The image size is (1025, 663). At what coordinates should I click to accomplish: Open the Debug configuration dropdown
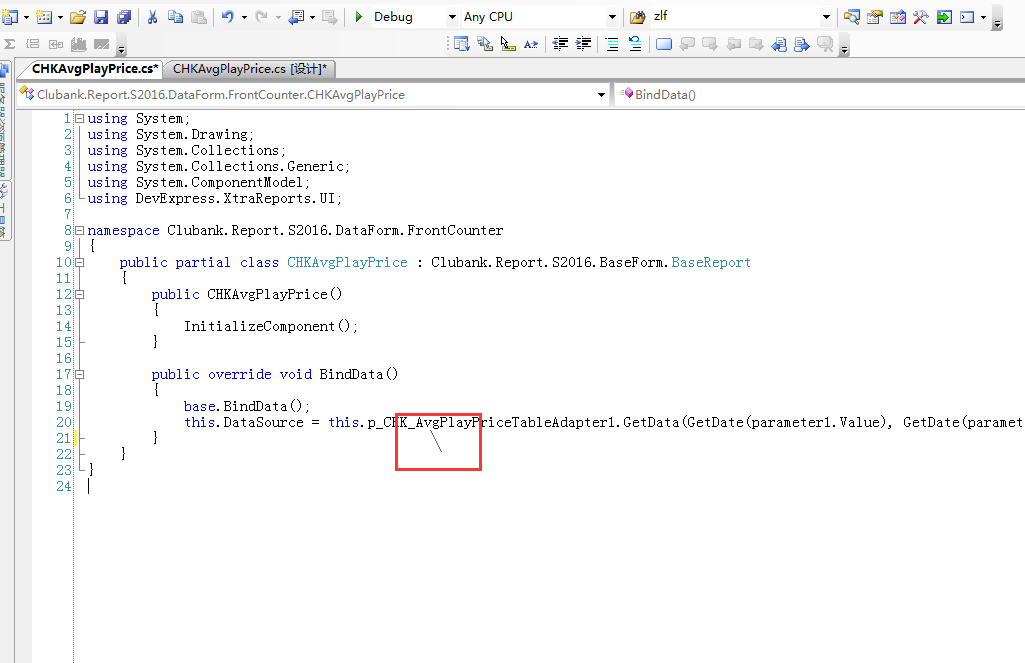pos(452,17)
